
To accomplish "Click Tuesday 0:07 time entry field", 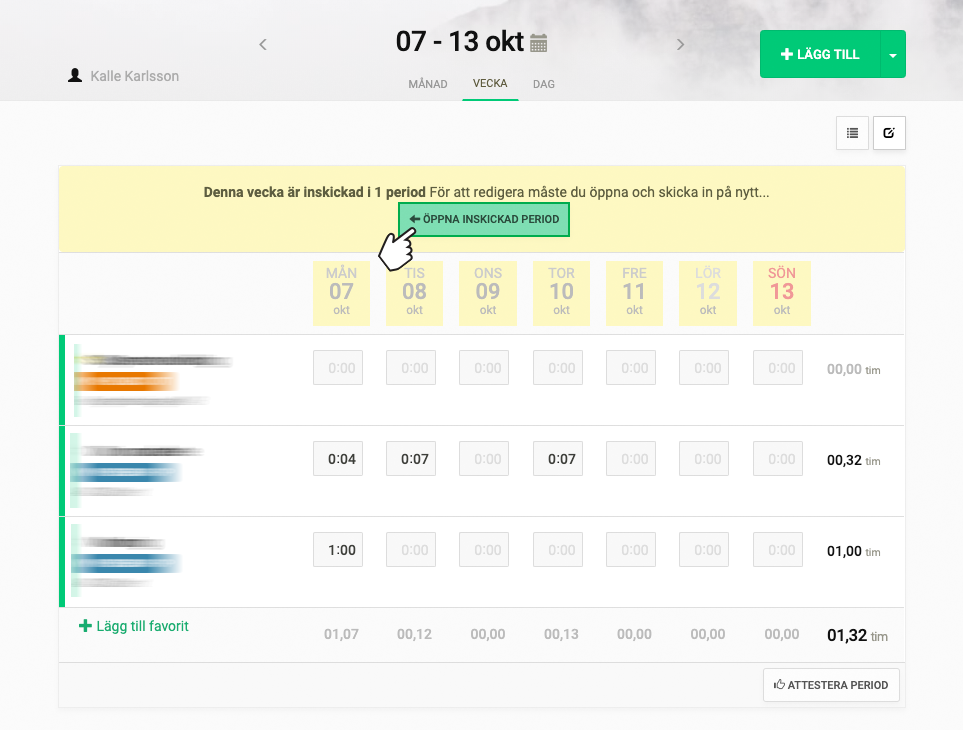I will [x=414, y=459].
